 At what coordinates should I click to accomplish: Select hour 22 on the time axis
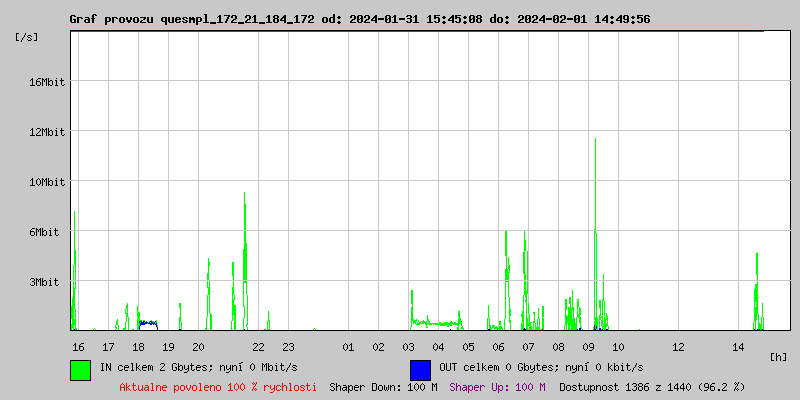pyautogui.click(x=258, y=347)
